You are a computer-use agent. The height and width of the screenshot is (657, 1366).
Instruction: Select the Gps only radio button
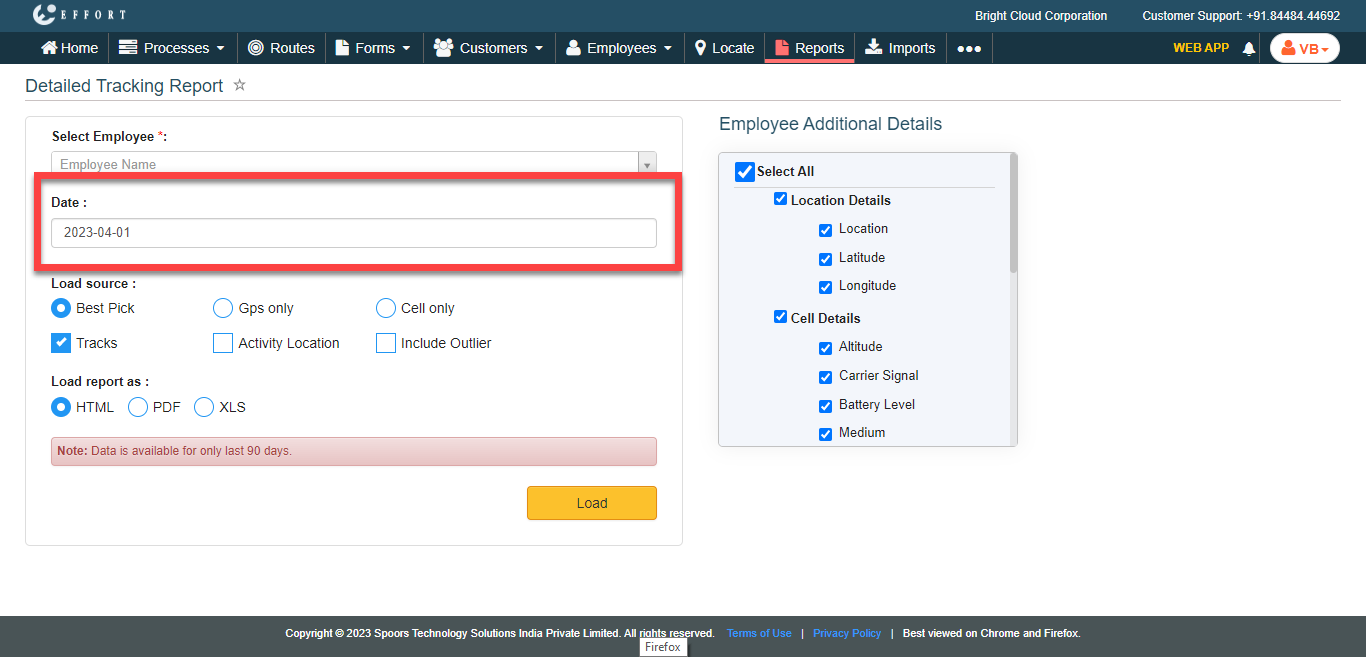click(223, 308)
